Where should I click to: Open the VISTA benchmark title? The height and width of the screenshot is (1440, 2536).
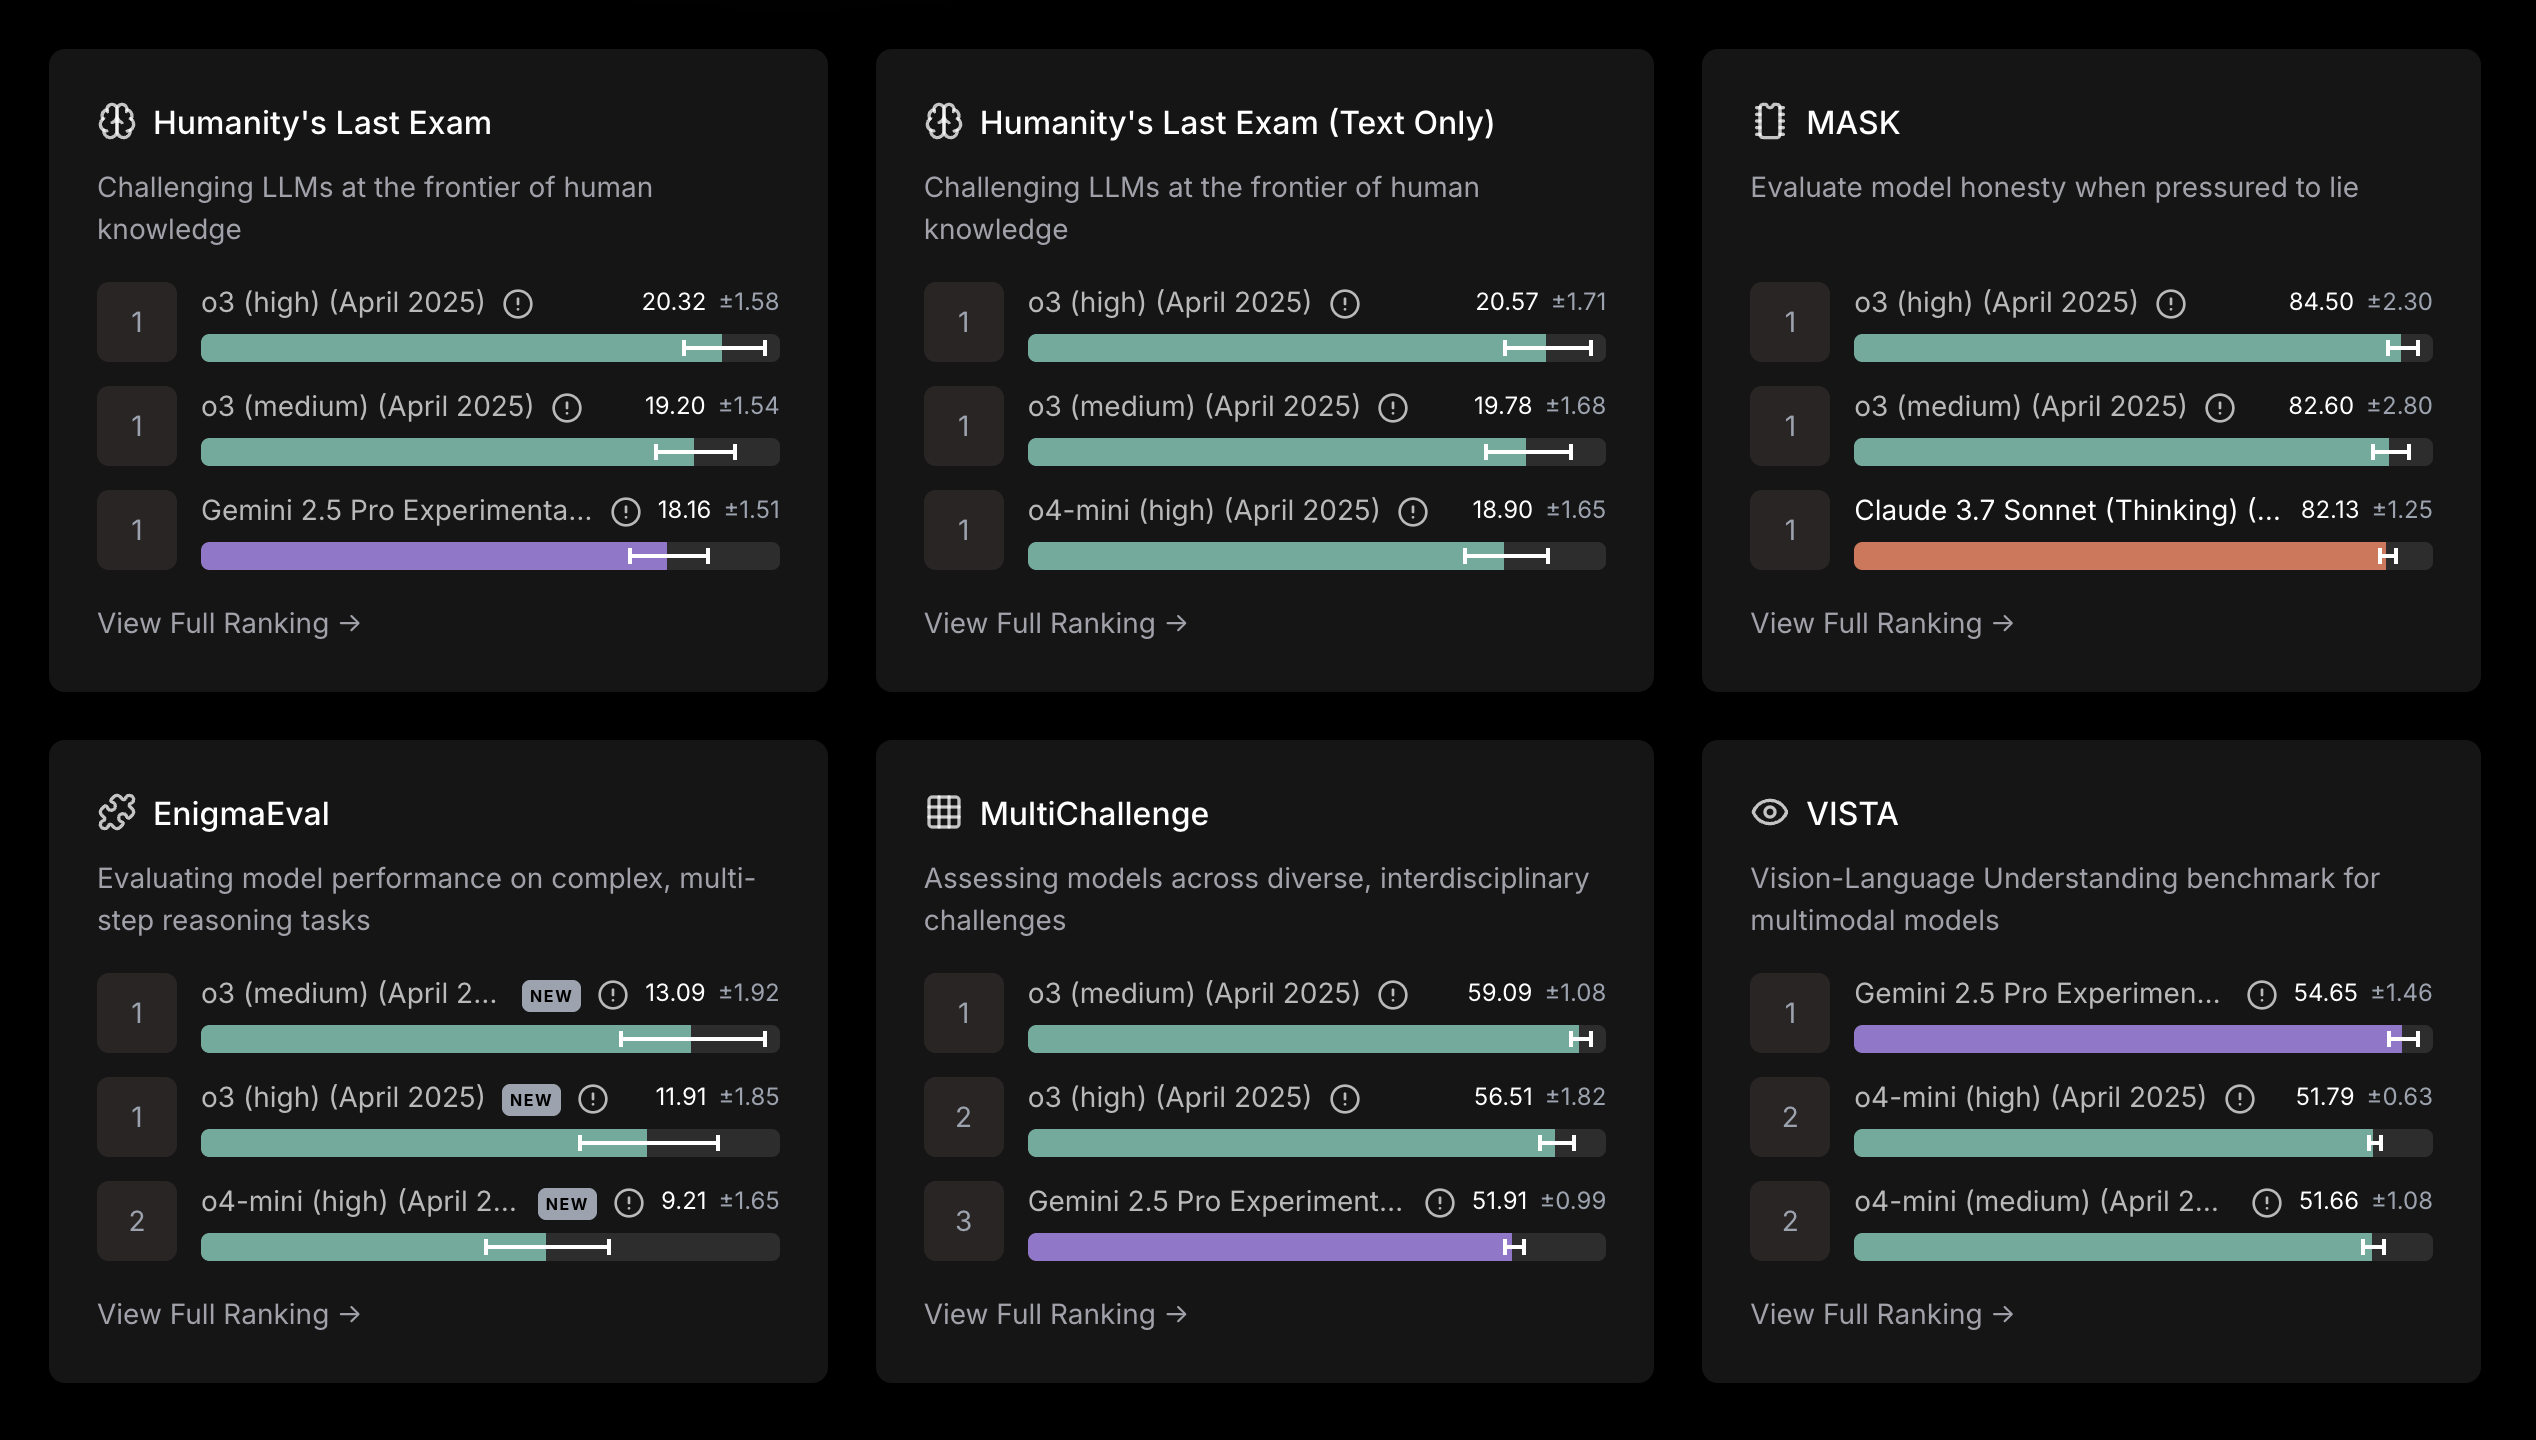[1852, 814]
